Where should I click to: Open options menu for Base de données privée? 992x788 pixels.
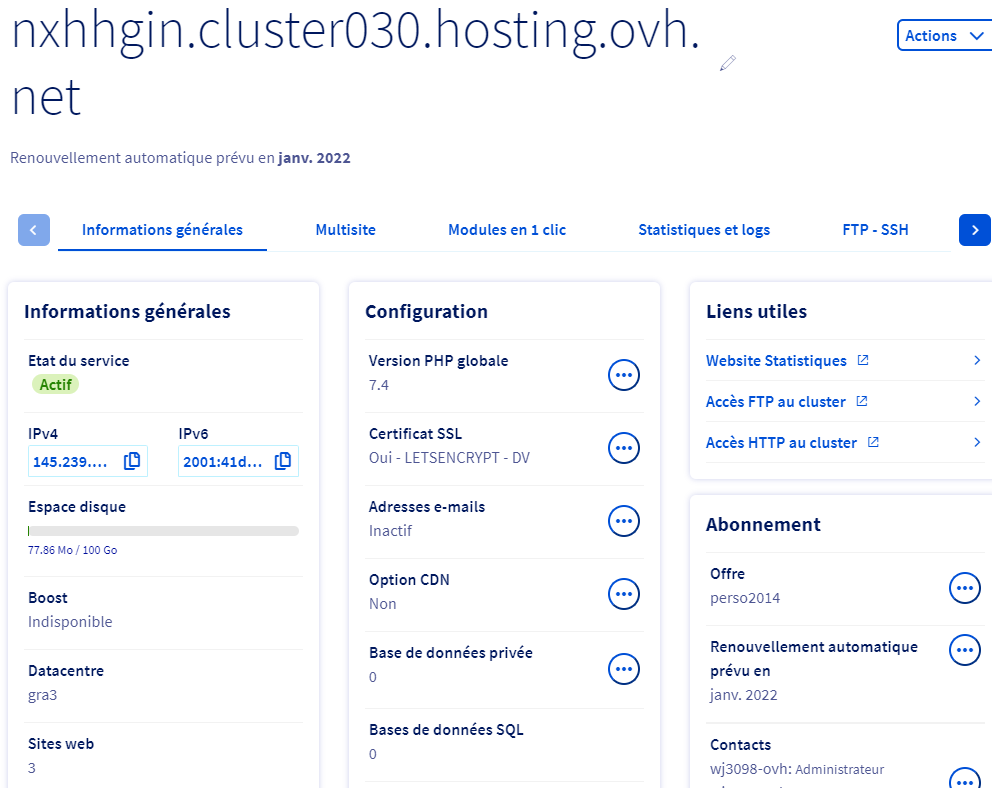point(624,667)
